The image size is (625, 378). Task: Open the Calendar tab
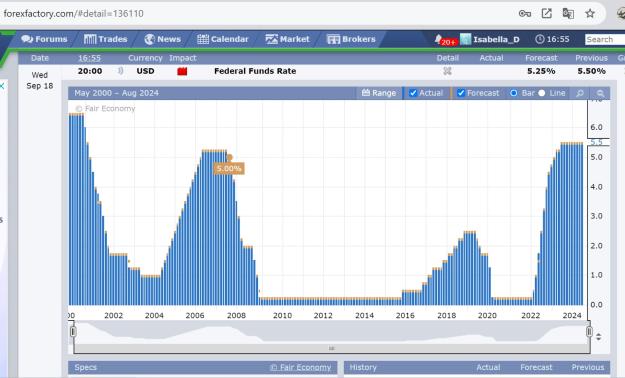[222, 39]
